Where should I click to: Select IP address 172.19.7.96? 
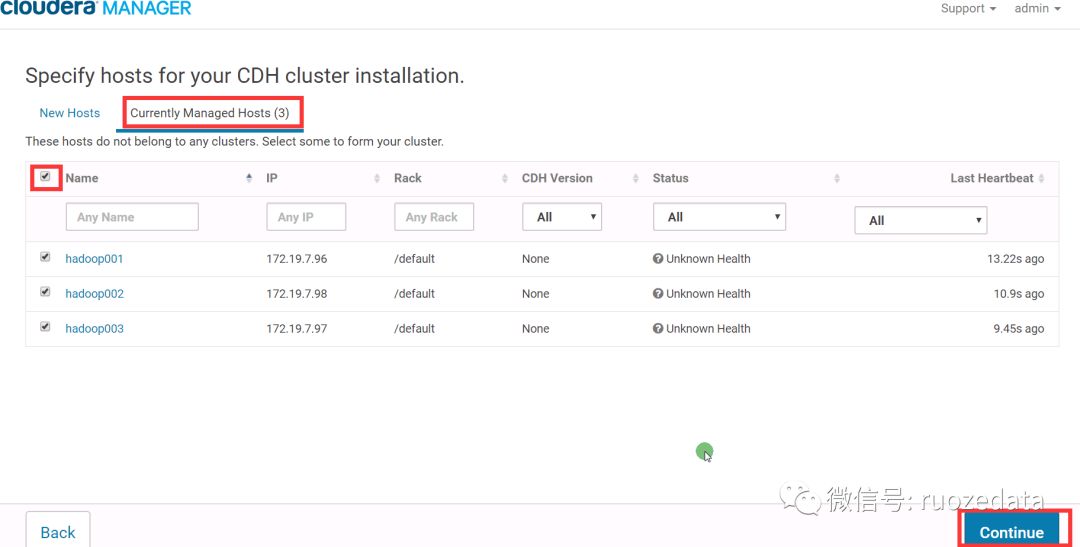(297, 259)
